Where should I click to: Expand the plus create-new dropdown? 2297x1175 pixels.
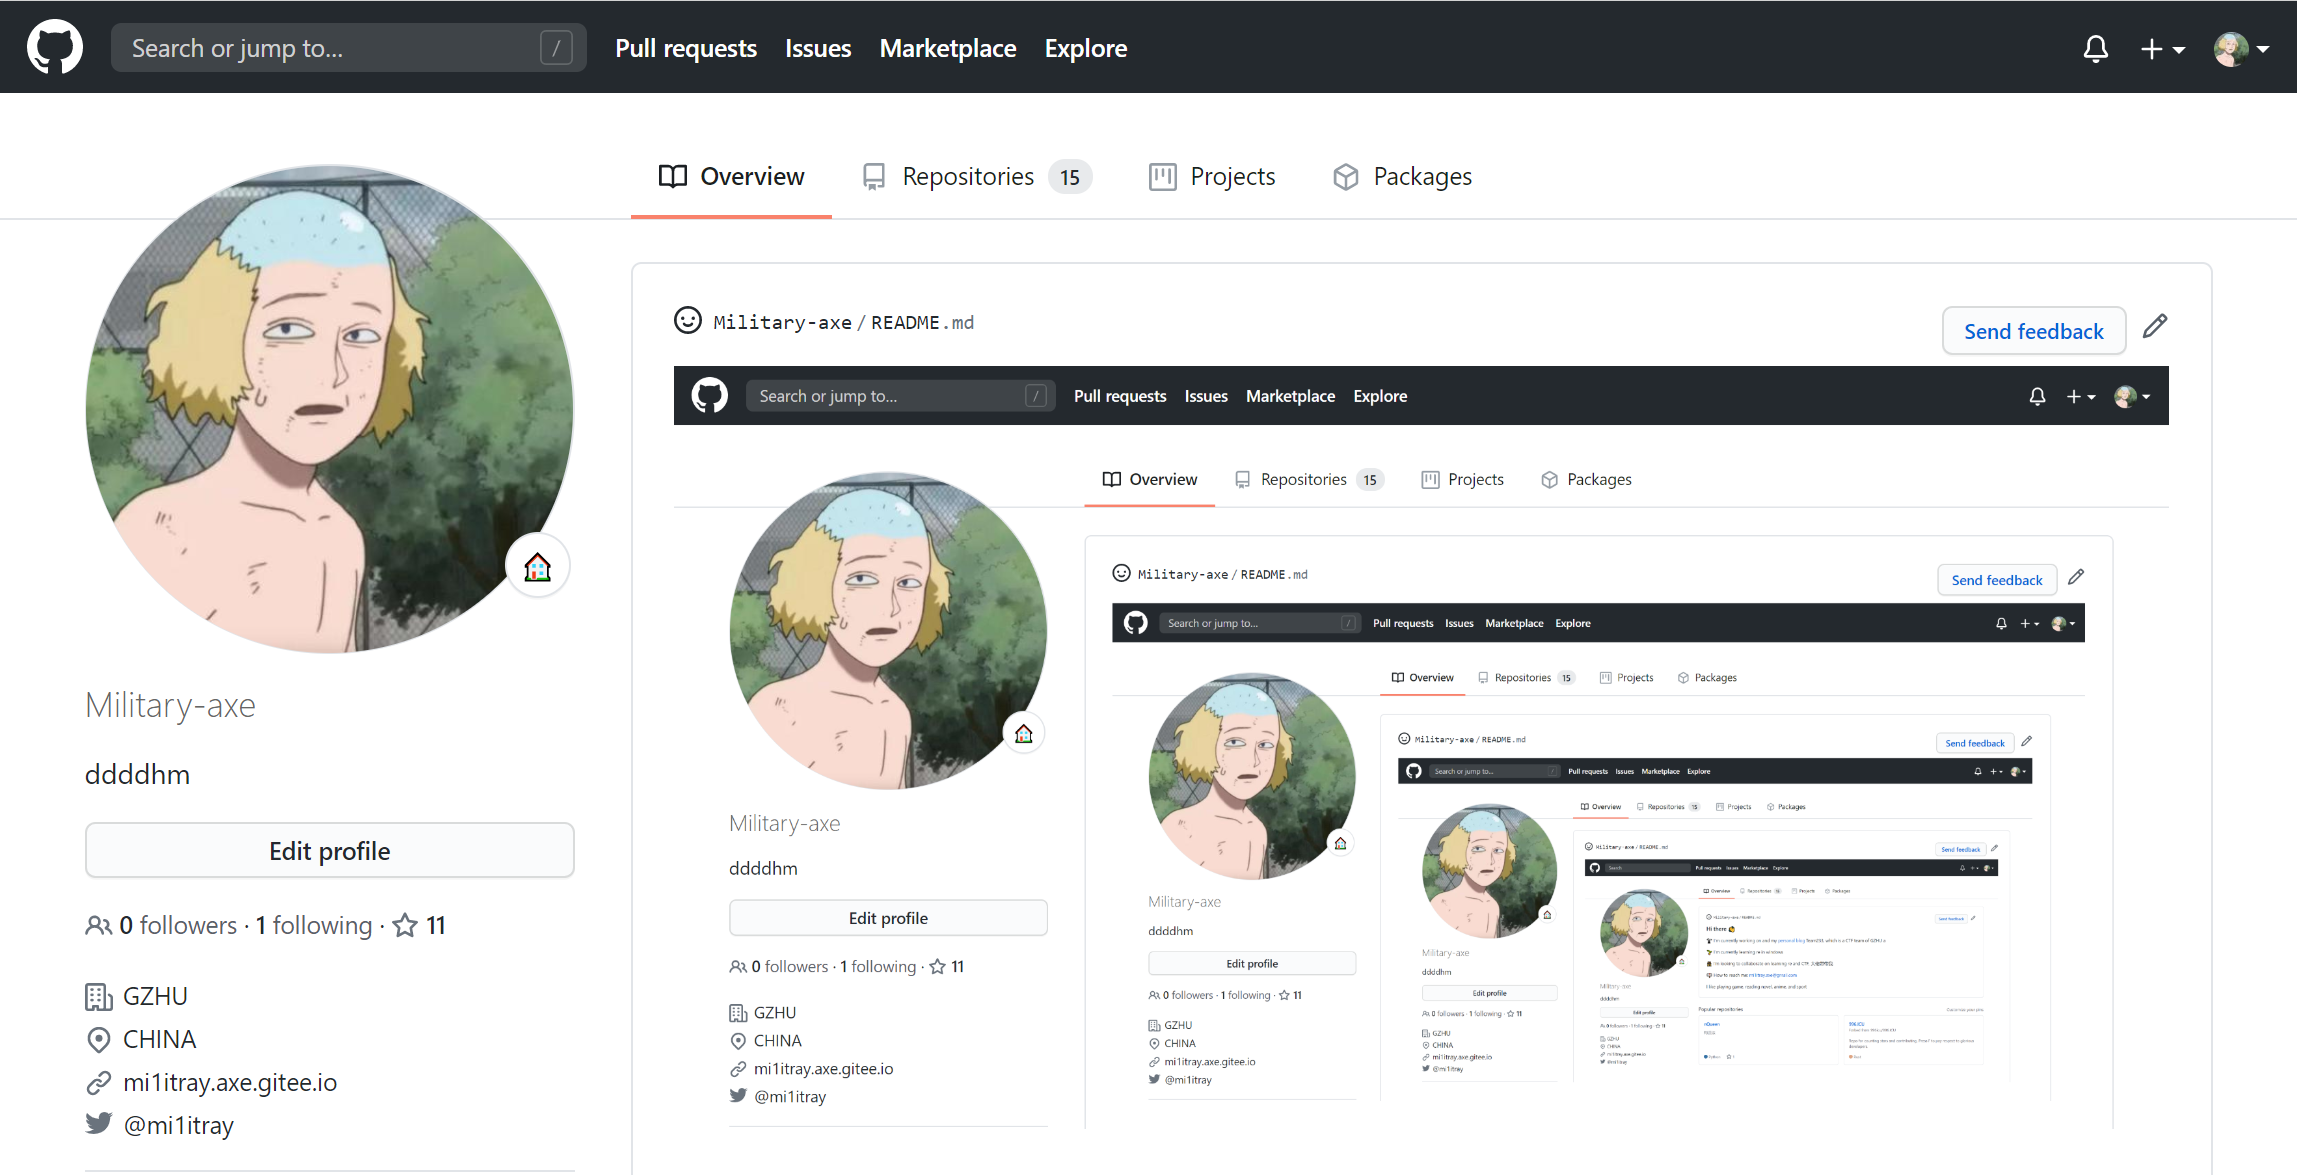[x=2162, y=48]
